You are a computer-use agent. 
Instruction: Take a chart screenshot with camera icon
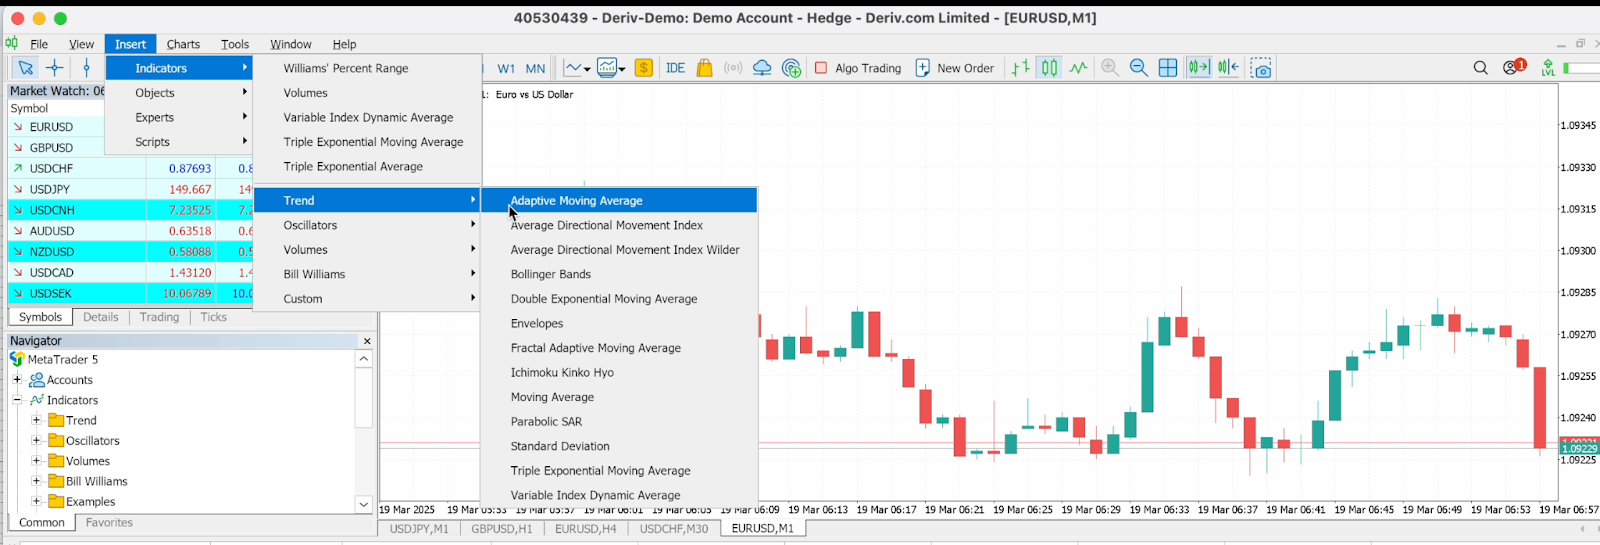coord(1261,68)
